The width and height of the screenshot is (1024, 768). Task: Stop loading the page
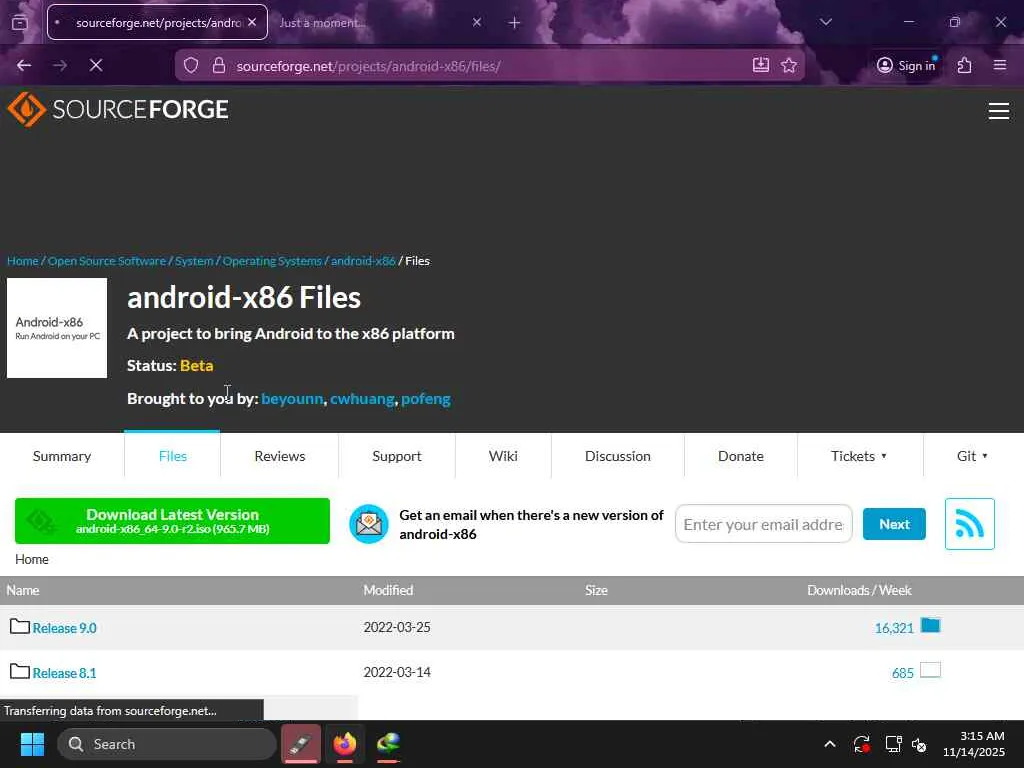pyautogui.click(x=96, y=65)
